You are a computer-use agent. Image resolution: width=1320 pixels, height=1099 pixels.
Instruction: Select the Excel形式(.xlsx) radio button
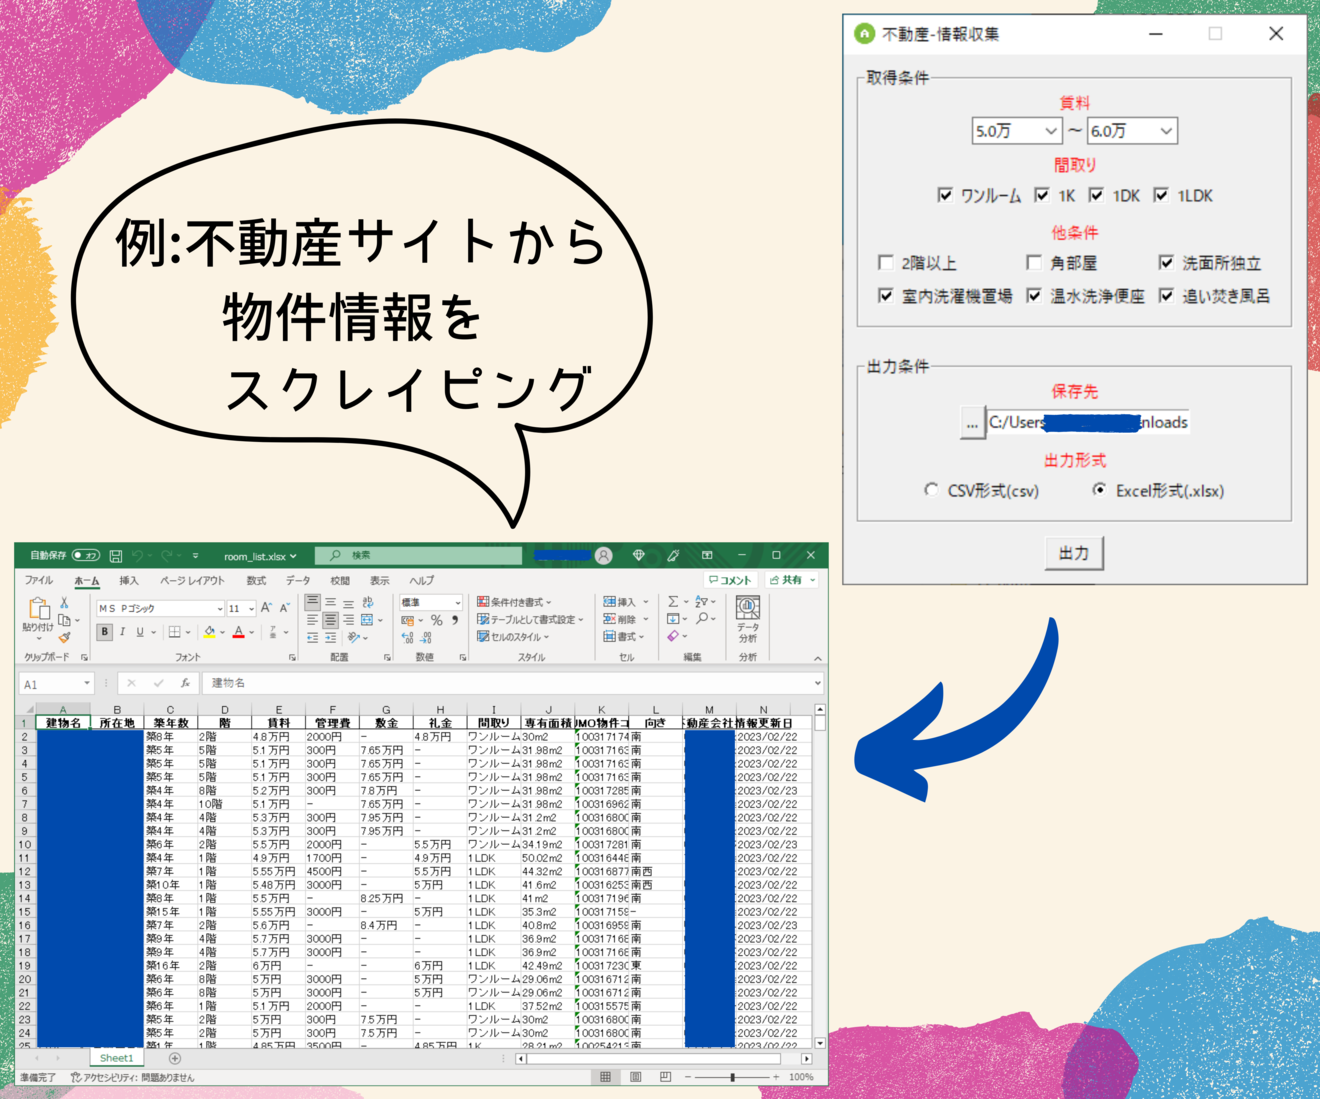(1099, 490)
